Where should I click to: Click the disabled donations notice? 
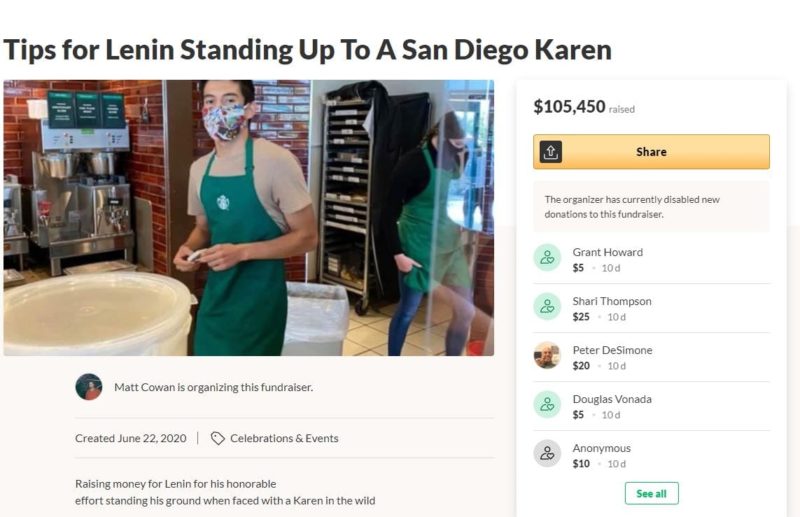651,207
